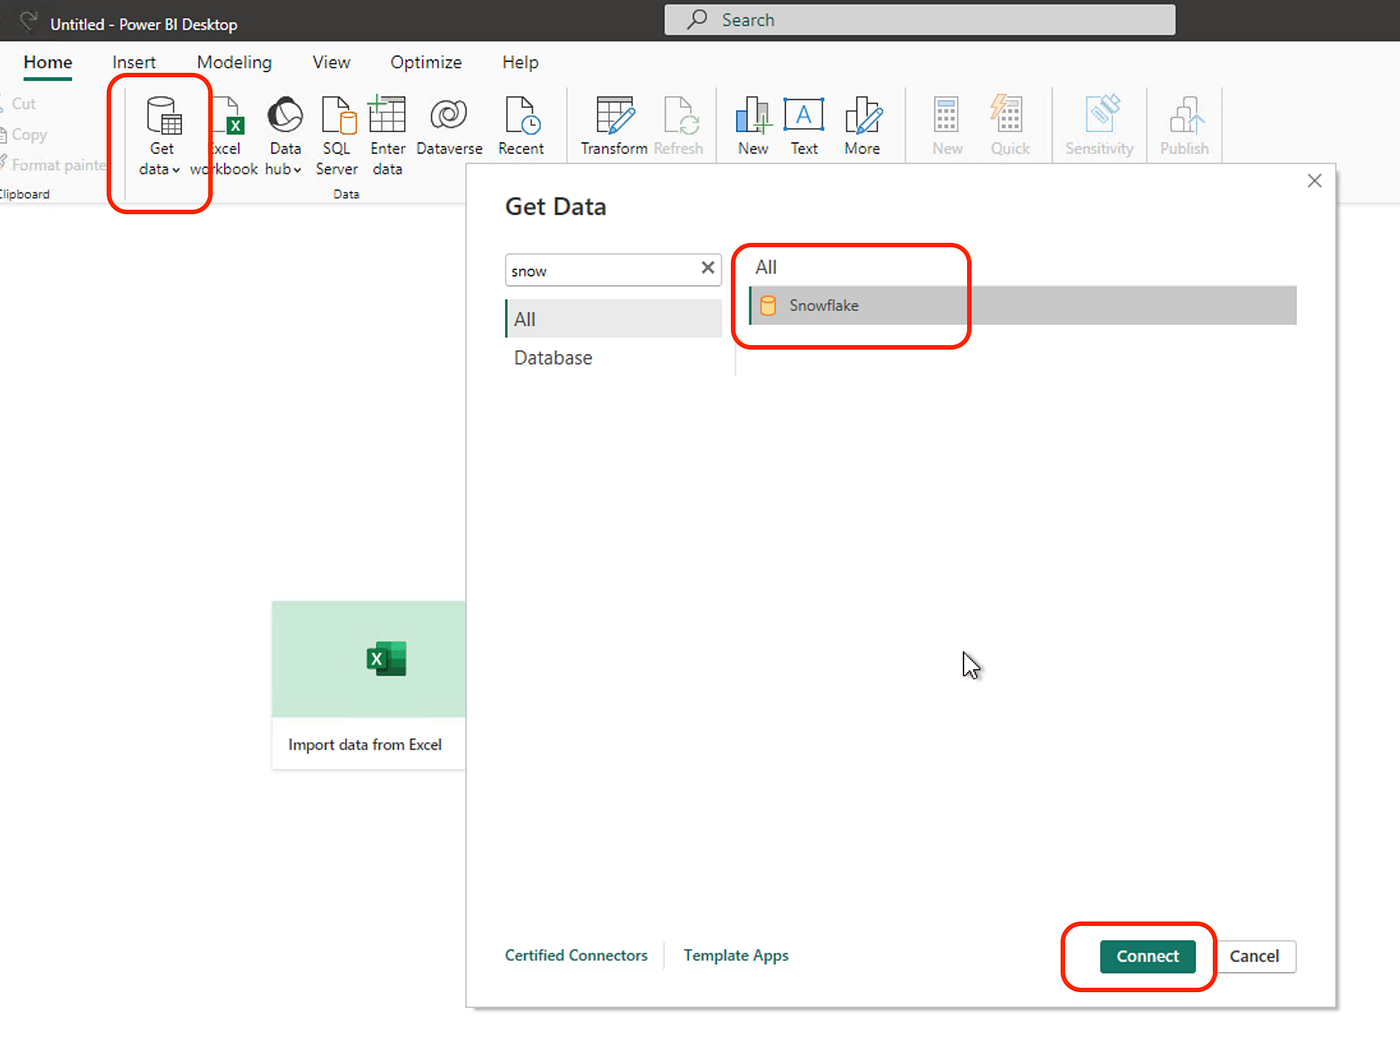Close the Get Data dialog
The width and height of the screenshot is (1400, 1059).
point(1314,180)
